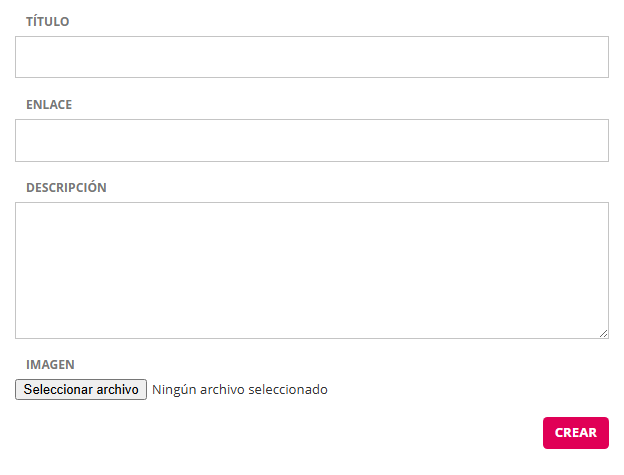Click the DESCRIPCIÓN field label
Image resolution: width=624 pixels, height=475 pixels.
click(x=66, y=187)
